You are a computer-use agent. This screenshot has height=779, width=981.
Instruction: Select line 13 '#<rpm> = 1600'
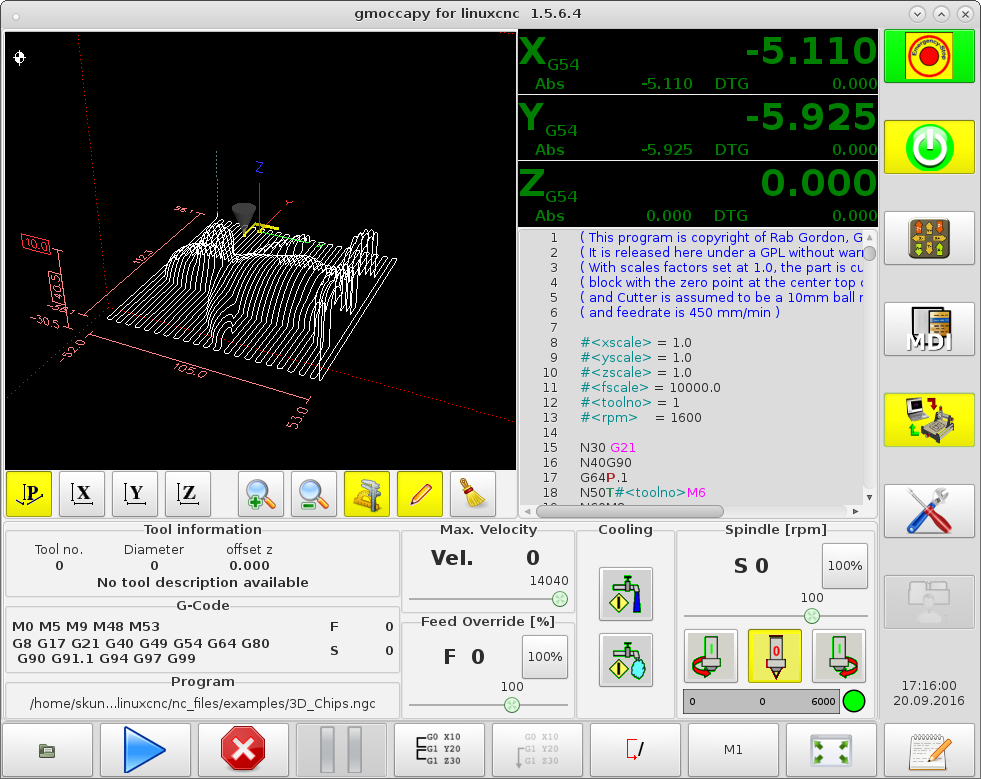tap(641, 417)
